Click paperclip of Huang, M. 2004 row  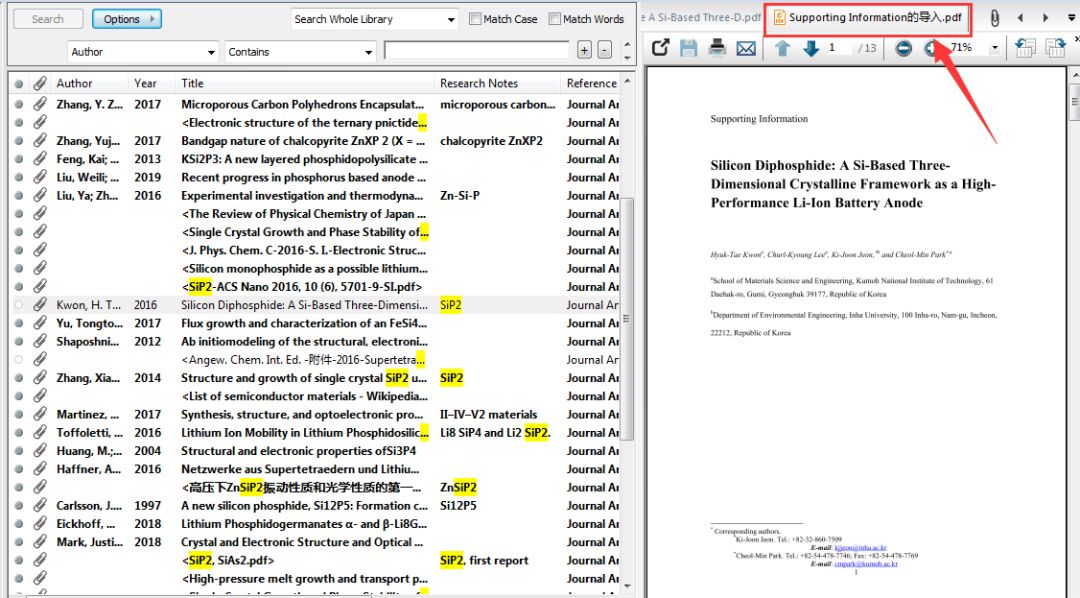[40, 451]
